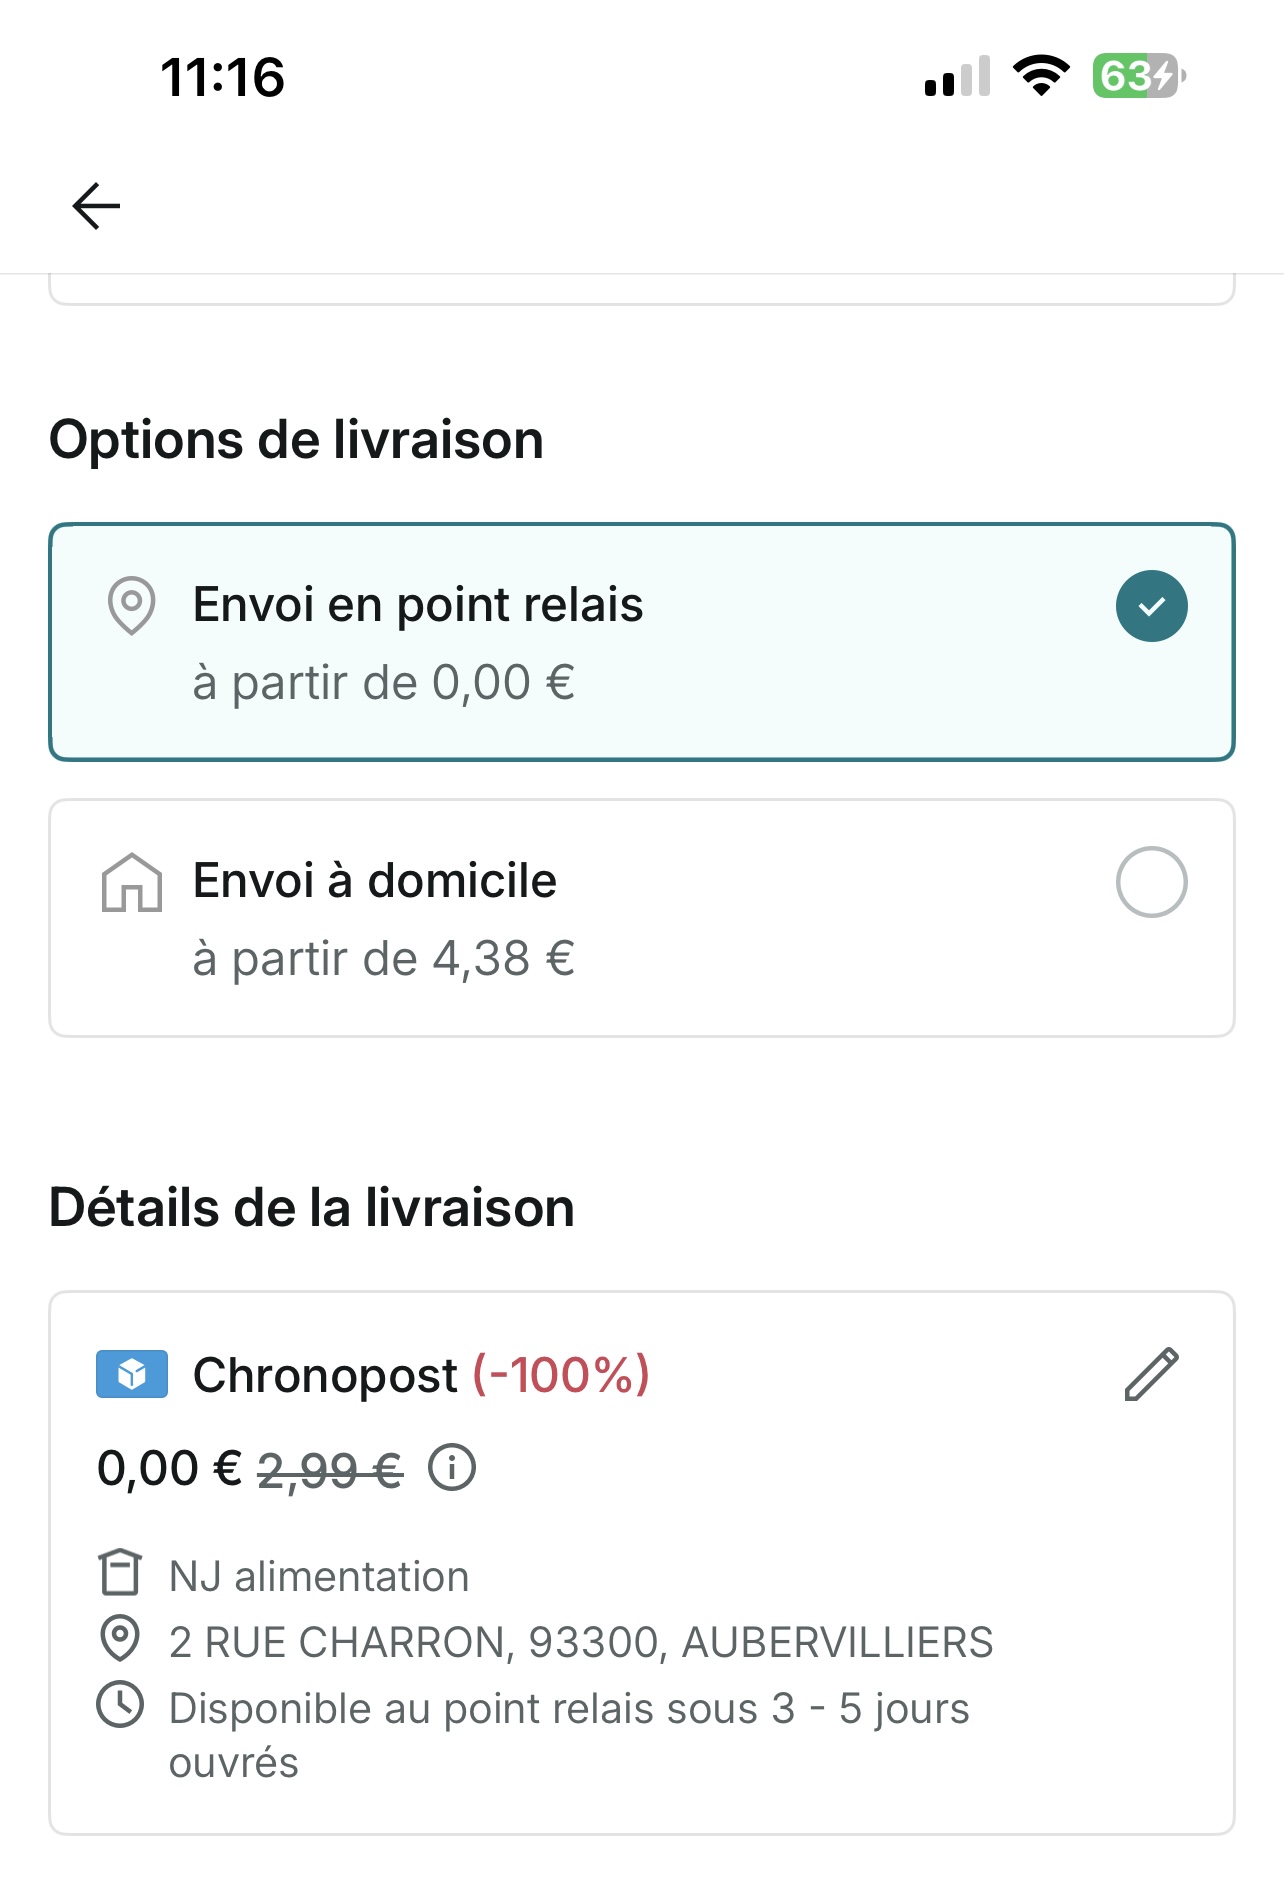Screen dimensions: 1284x1882
Task: Tap the house icon beside Envoi à domicile
Action: tap(131, 882)
